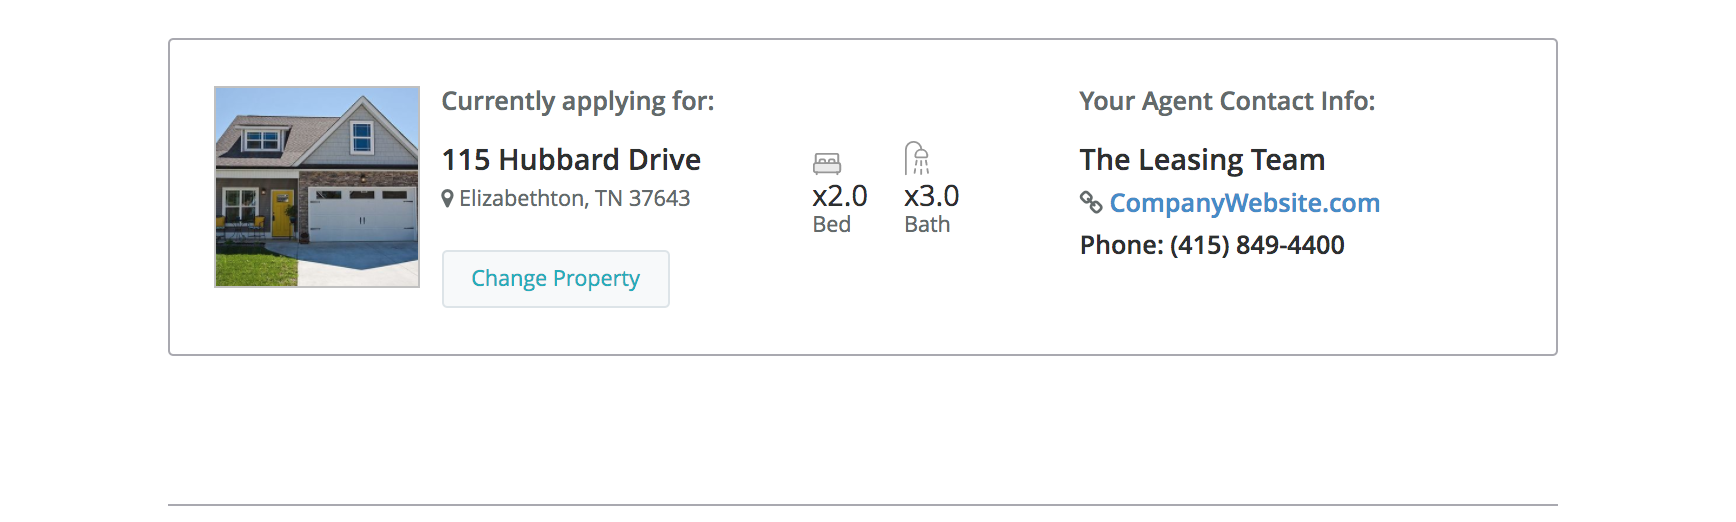This screenshot has height=522, width=1736.
Task: Click the 'Bed' label text
Action: 832,225
